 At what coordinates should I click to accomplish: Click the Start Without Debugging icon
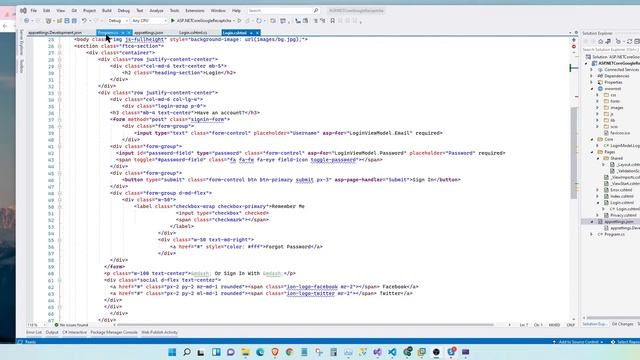tap(239, 20)
